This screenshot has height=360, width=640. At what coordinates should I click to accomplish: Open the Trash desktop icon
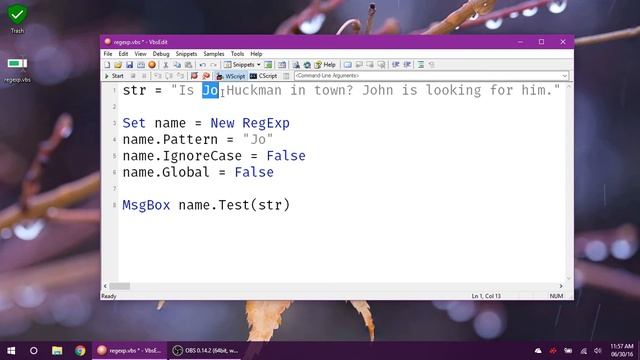pos(17,19)
